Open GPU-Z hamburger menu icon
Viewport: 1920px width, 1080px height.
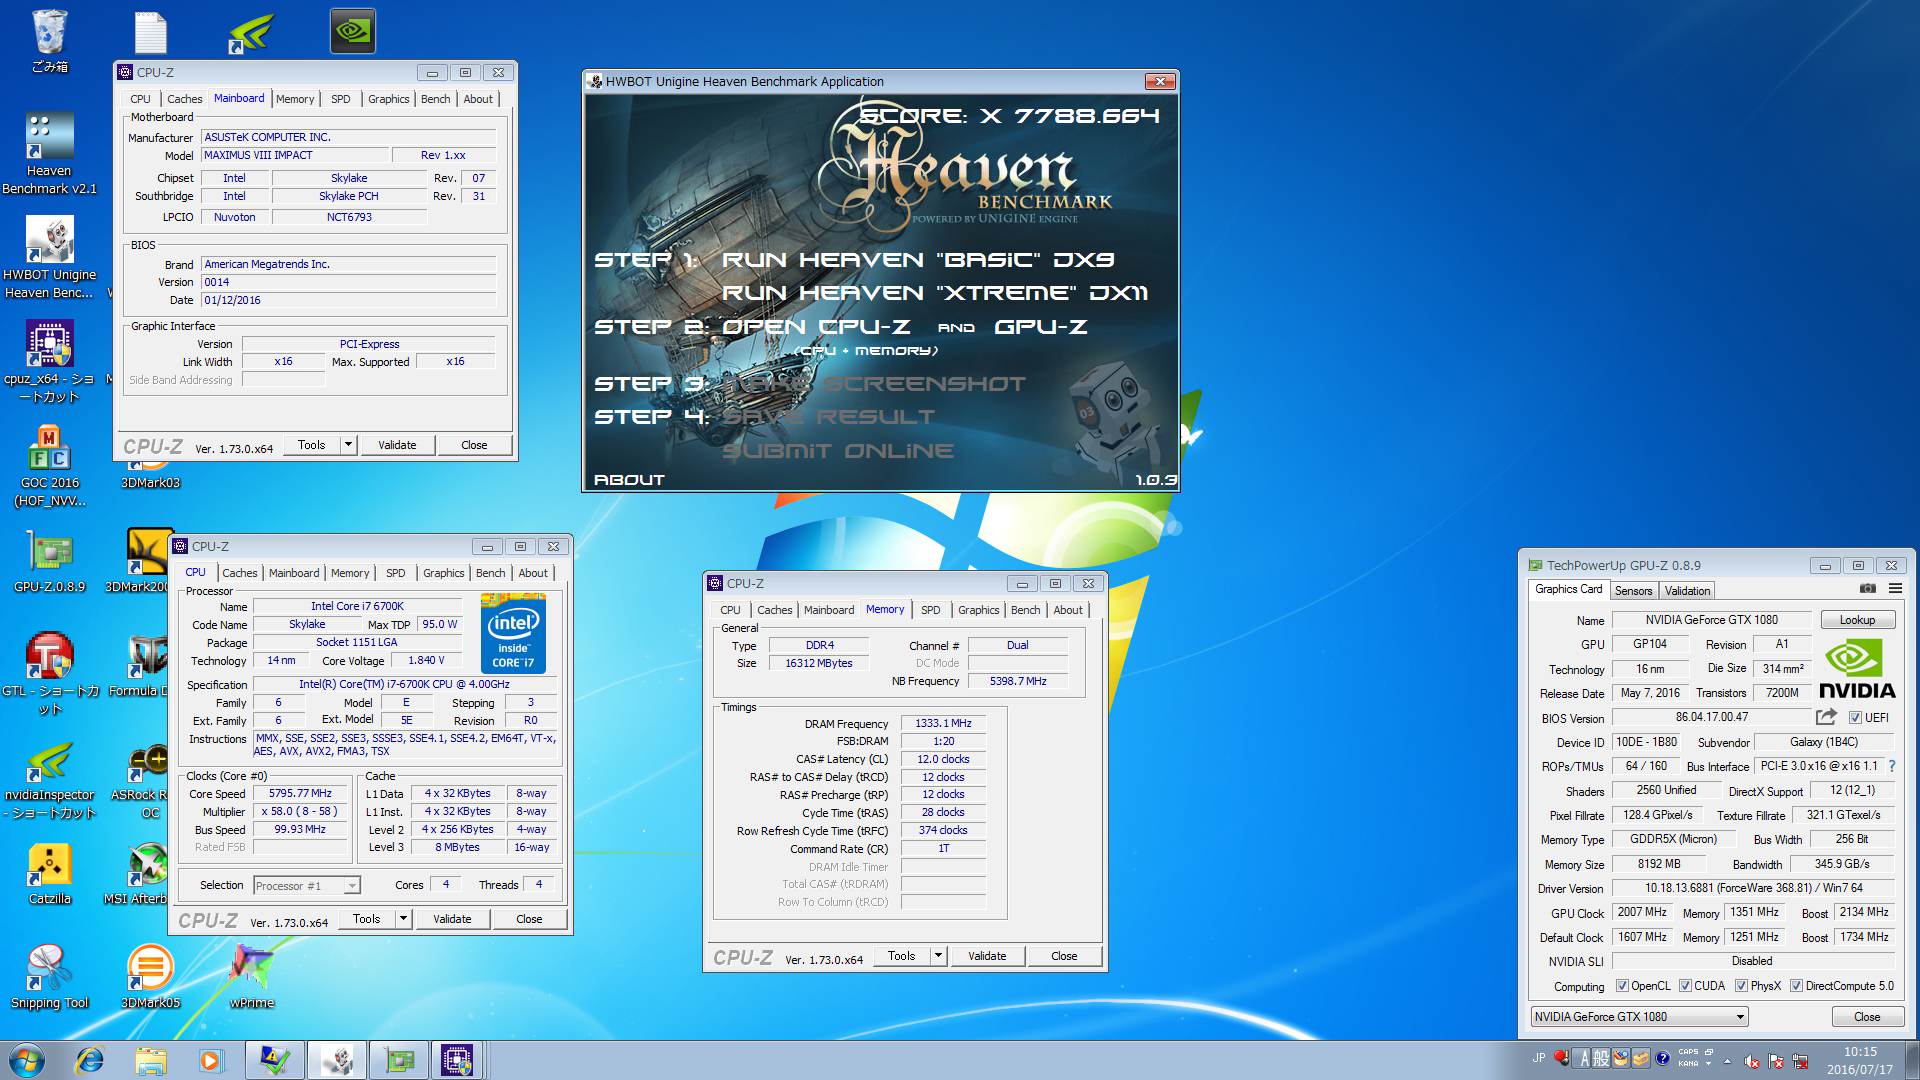tap(1895, 589)
